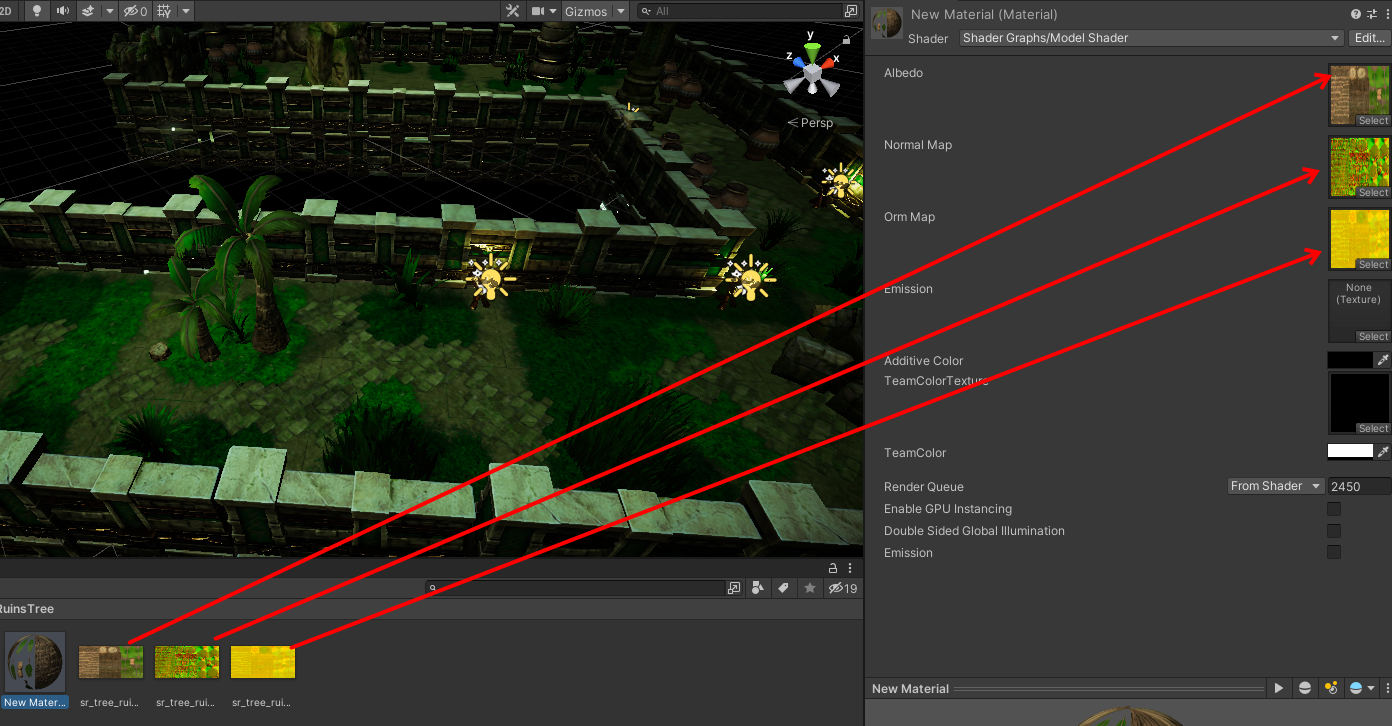Click the Render Queue value field 2450
This screenshot has width=1392, height=726.
click(x=1359, y=486)
